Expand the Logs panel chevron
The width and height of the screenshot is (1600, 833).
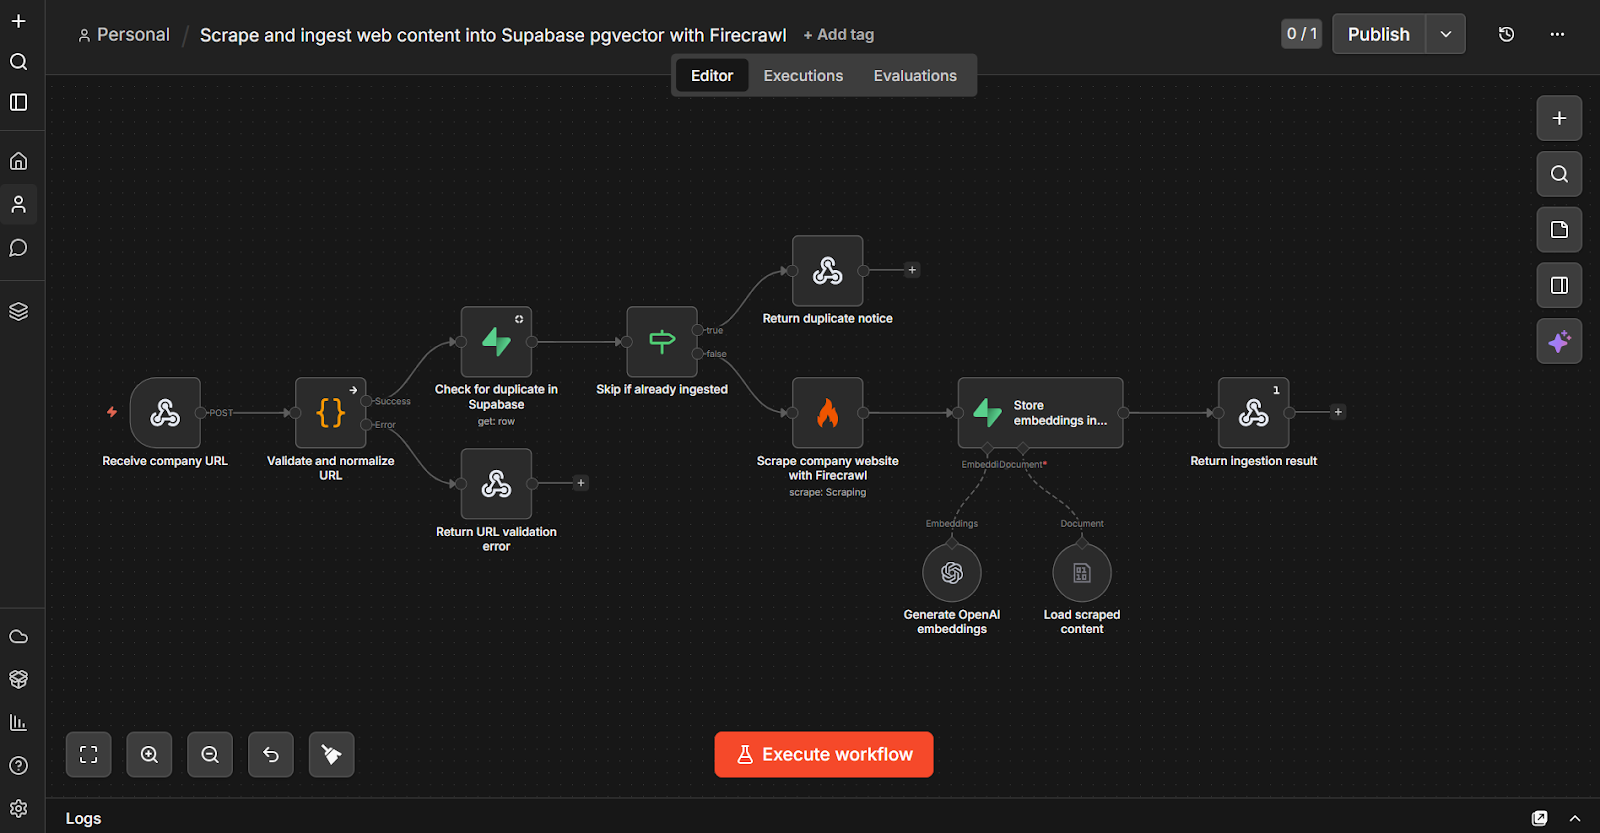(x=1575, y=818)
